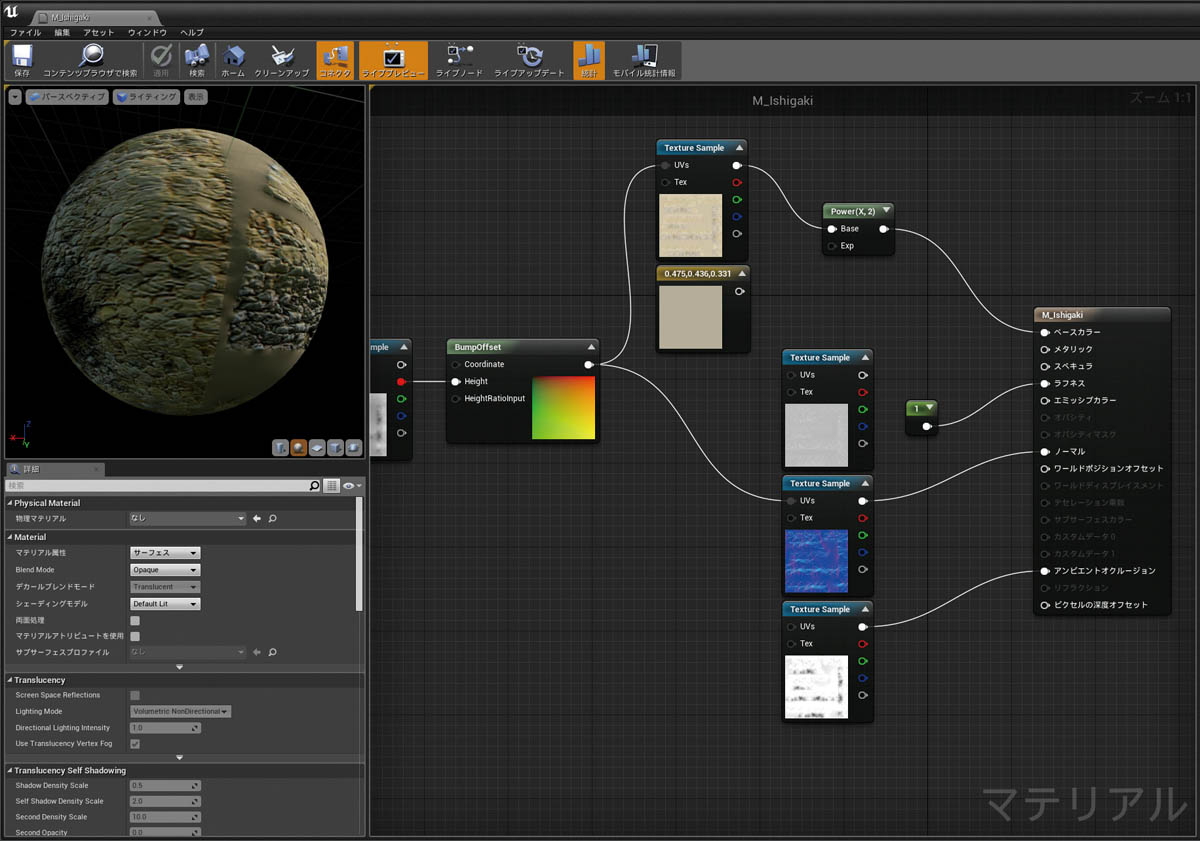Uncheck Use Translucency Vertex Fog
This screenshot has height=841, width=1200.
(x=137, y=743)
